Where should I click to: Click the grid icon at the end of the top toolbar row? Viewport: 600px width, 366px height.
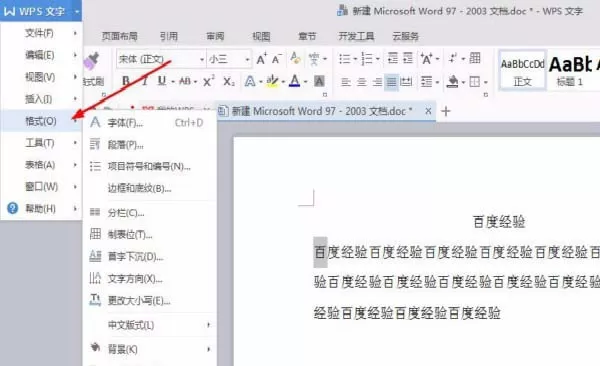point(475,58)
